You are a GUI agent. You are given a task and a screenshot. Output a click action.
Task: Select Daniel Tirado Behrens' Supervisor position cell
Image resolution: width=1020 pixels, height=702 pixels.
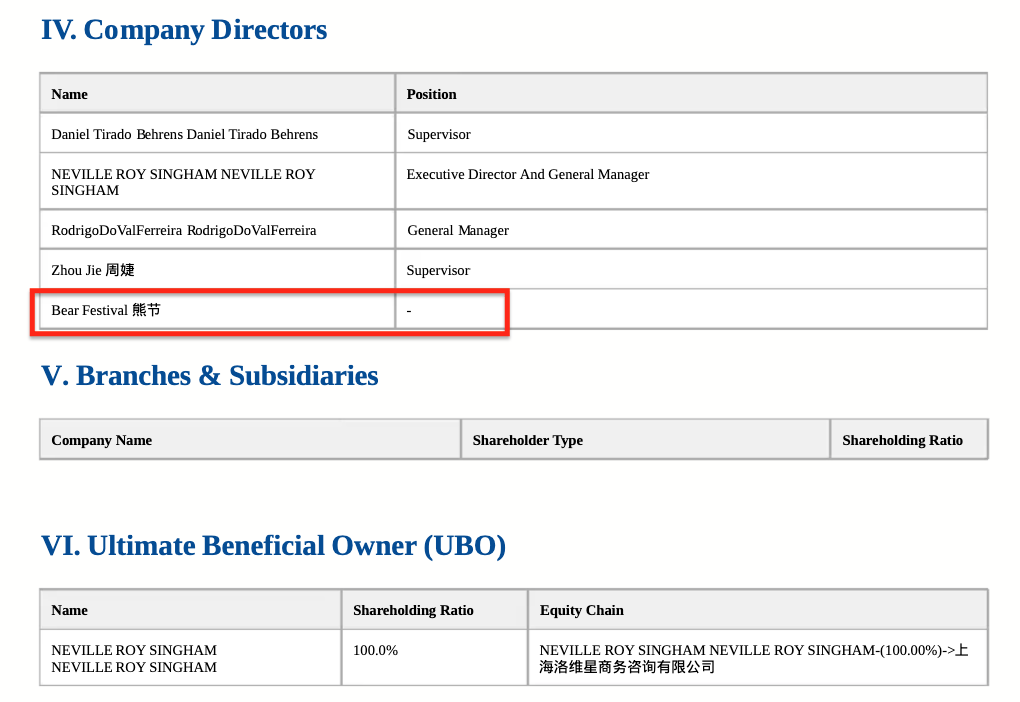pyautogui.click(x=439, y=134)
